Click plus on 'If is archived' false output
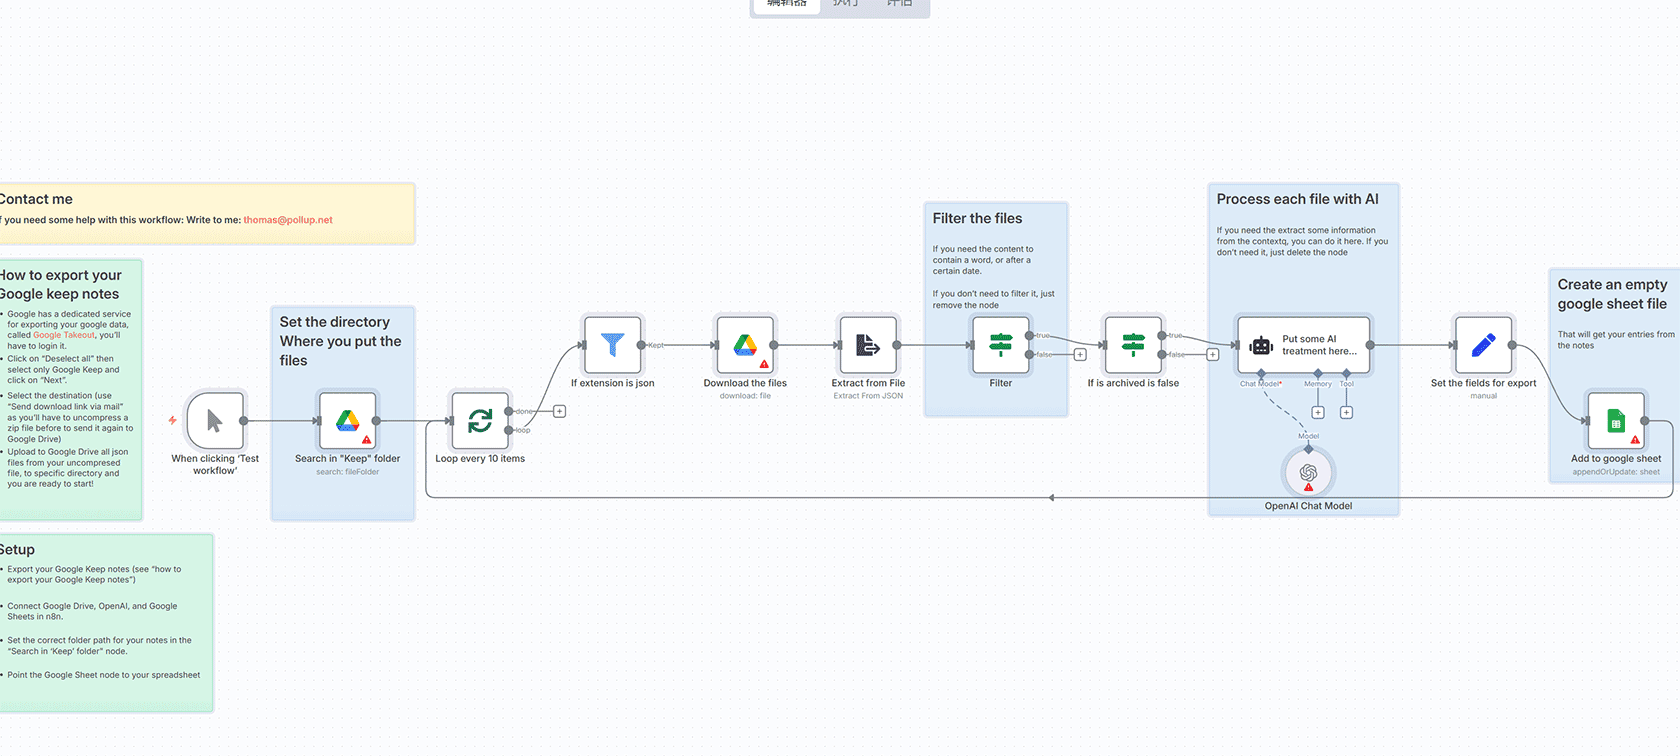Screen dimensions: 1680x756 pos(1213,355)
